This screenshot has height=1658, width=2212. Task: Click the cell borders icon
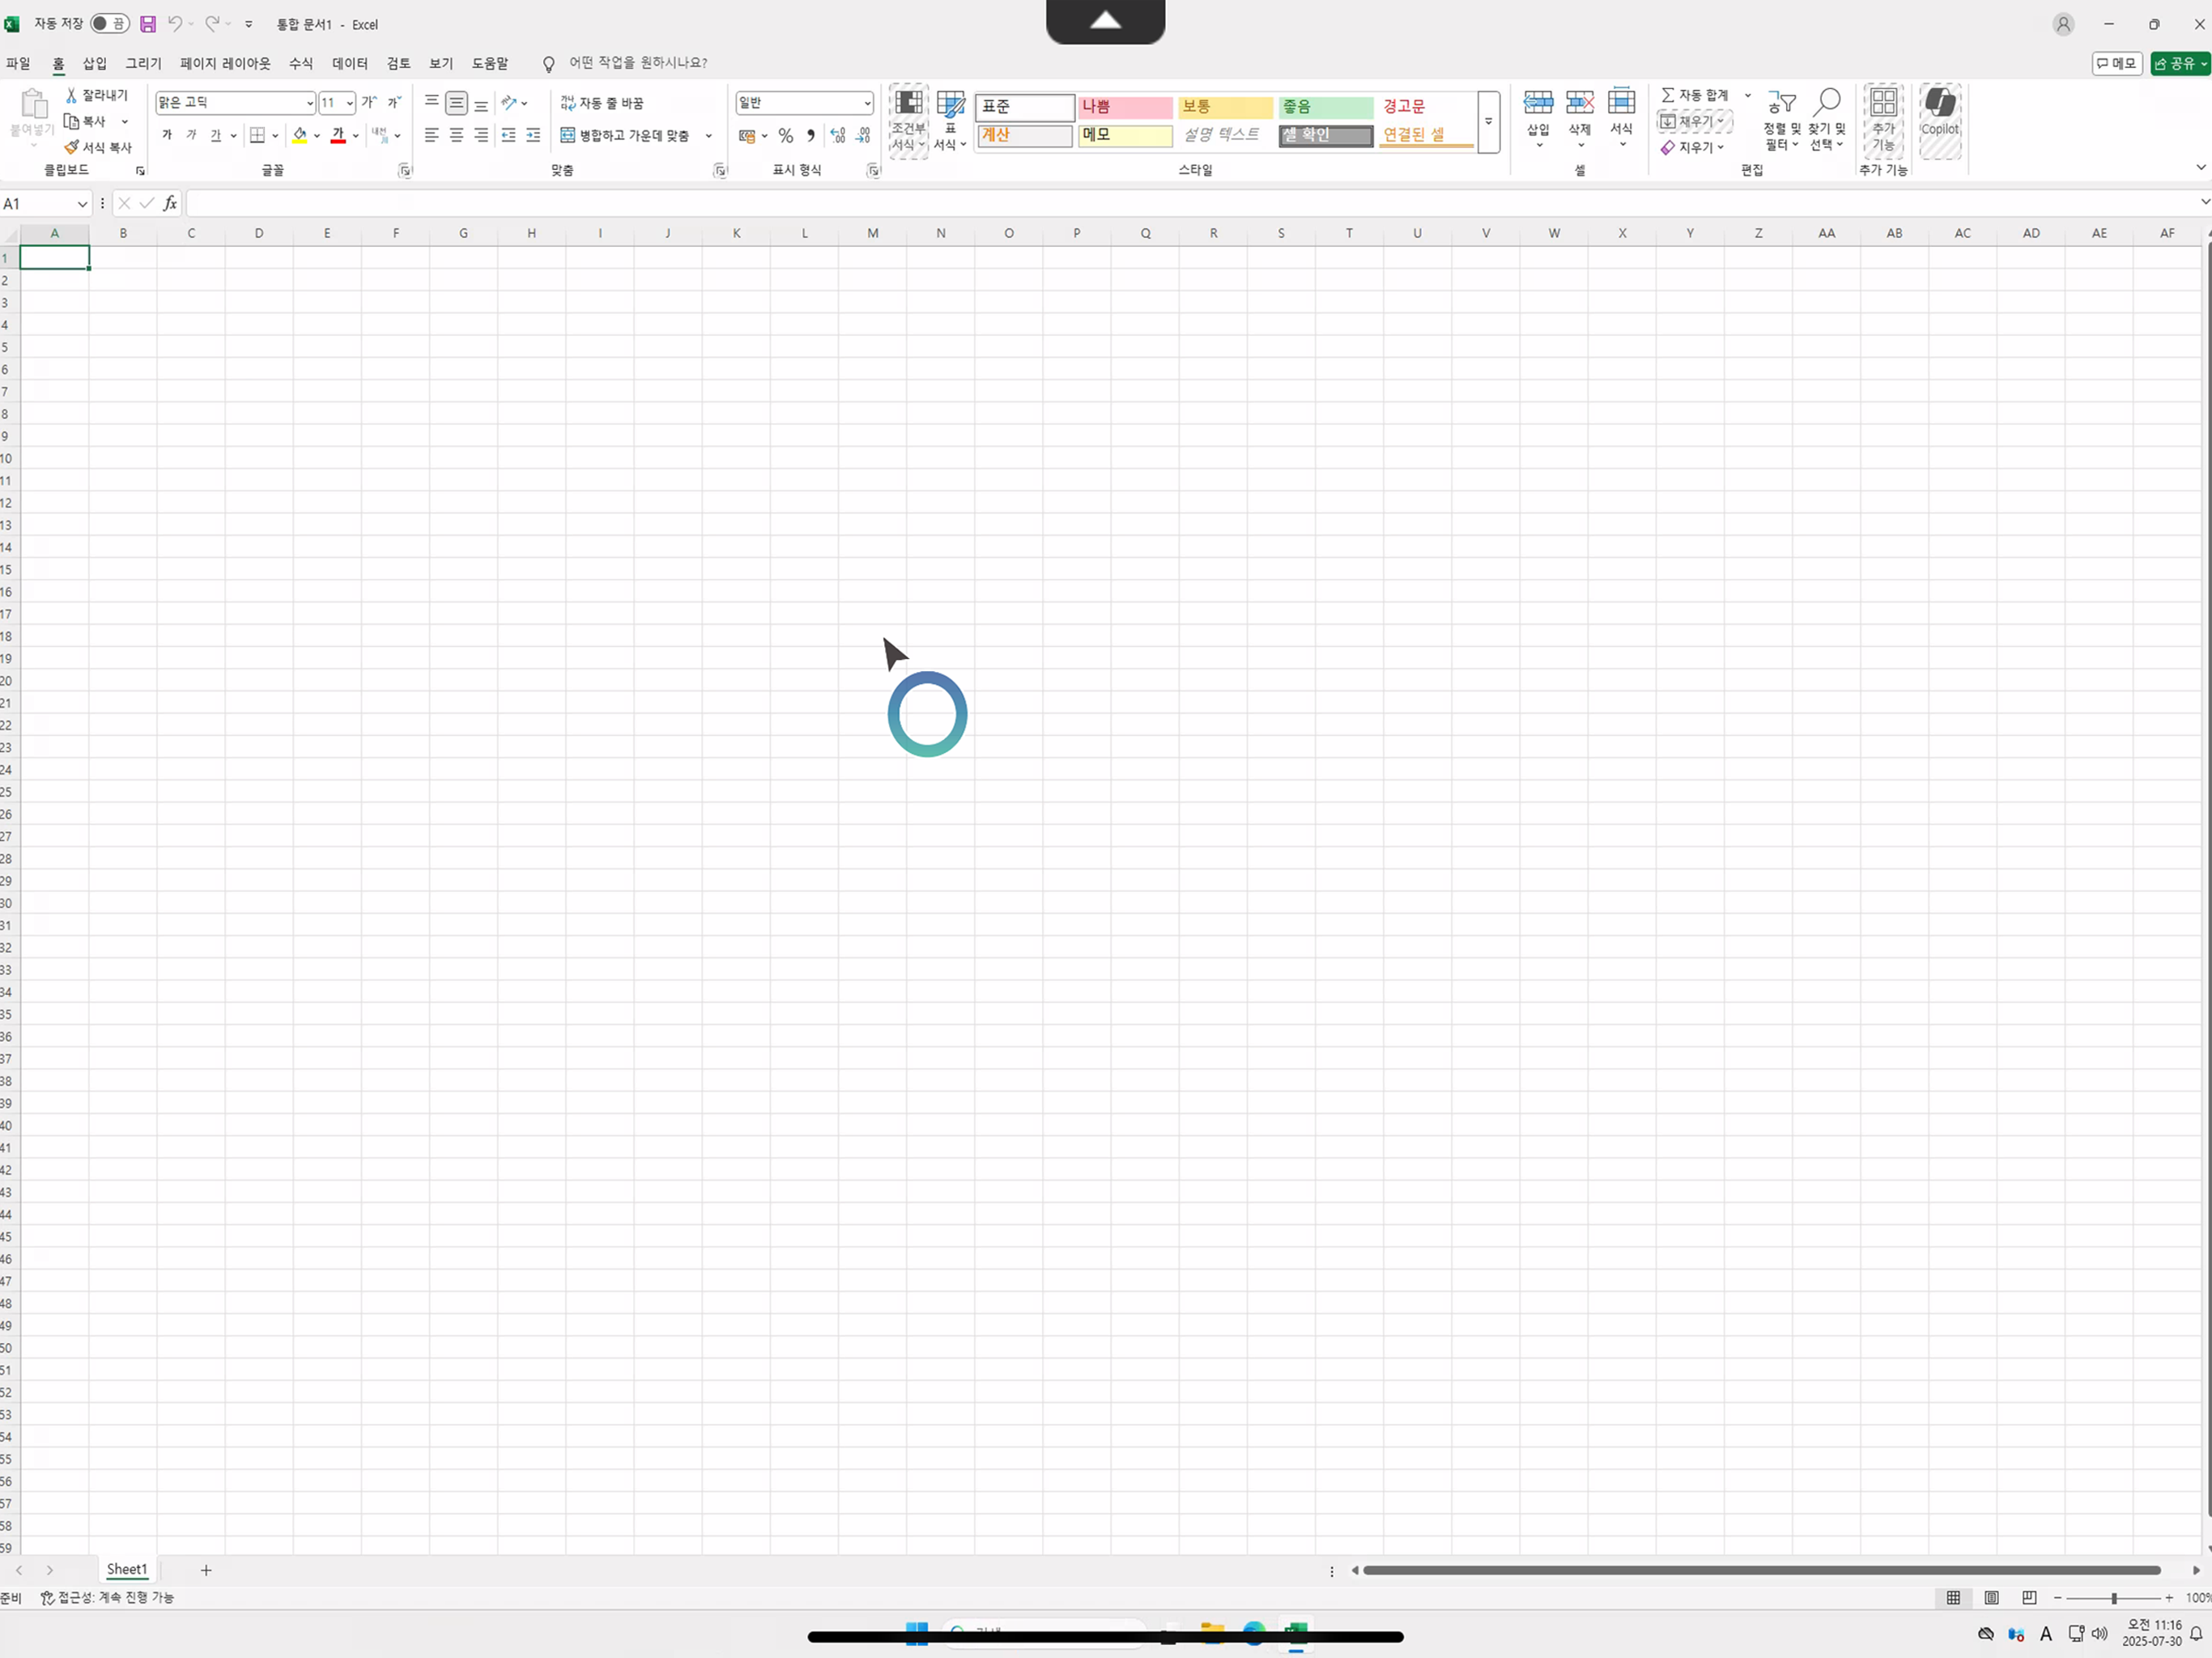pos(257,135)
